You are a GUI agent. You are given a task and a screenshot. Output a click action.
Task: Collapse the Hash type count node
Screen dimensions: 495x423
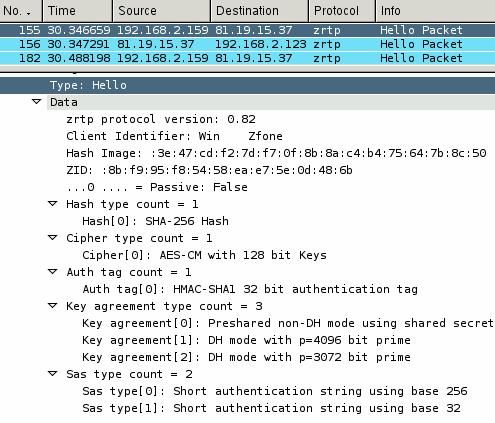click(x=53, y=203)
